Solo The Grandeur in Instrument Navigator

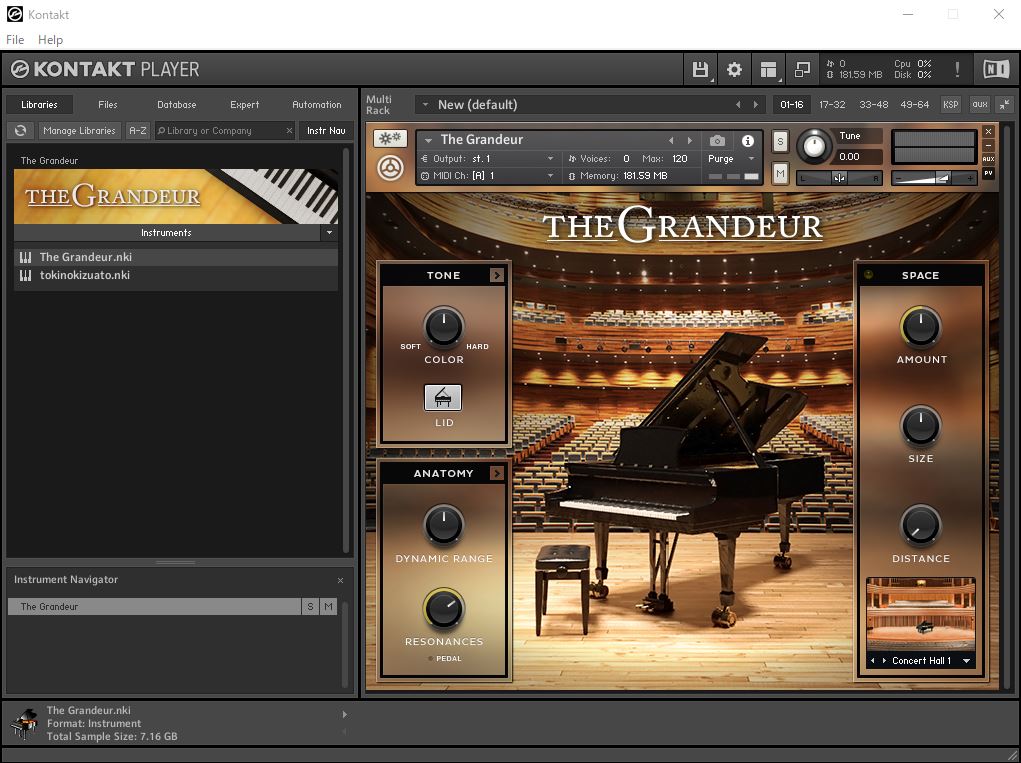click(x=310, y=607)
